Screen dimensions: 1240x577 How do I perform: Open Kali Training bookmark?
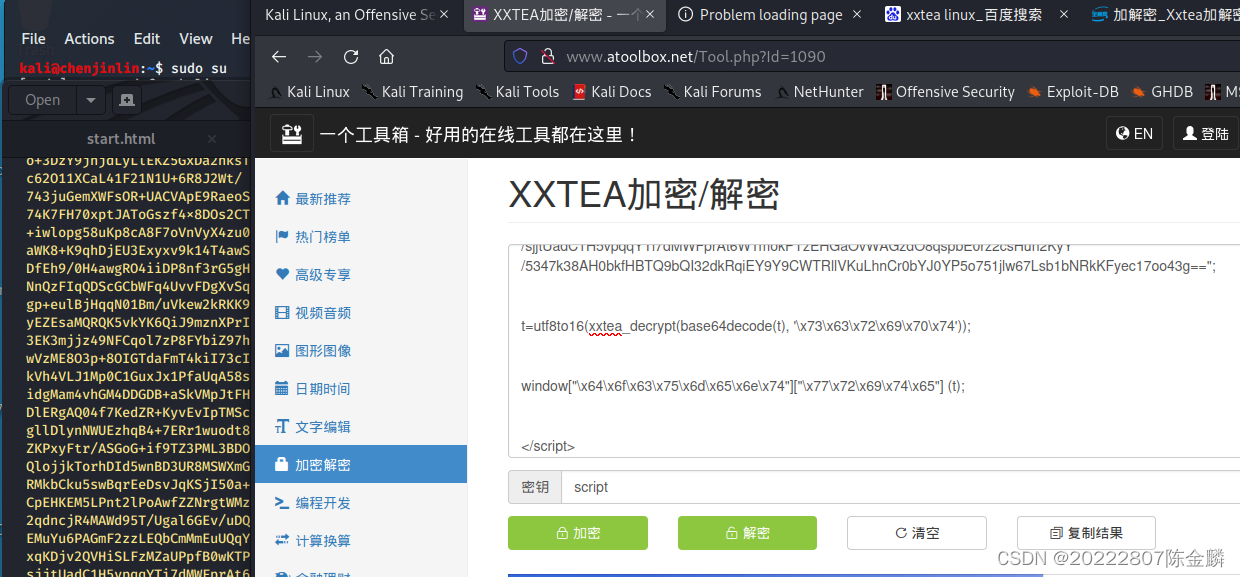pyautogui.click(x=412, y=92)
